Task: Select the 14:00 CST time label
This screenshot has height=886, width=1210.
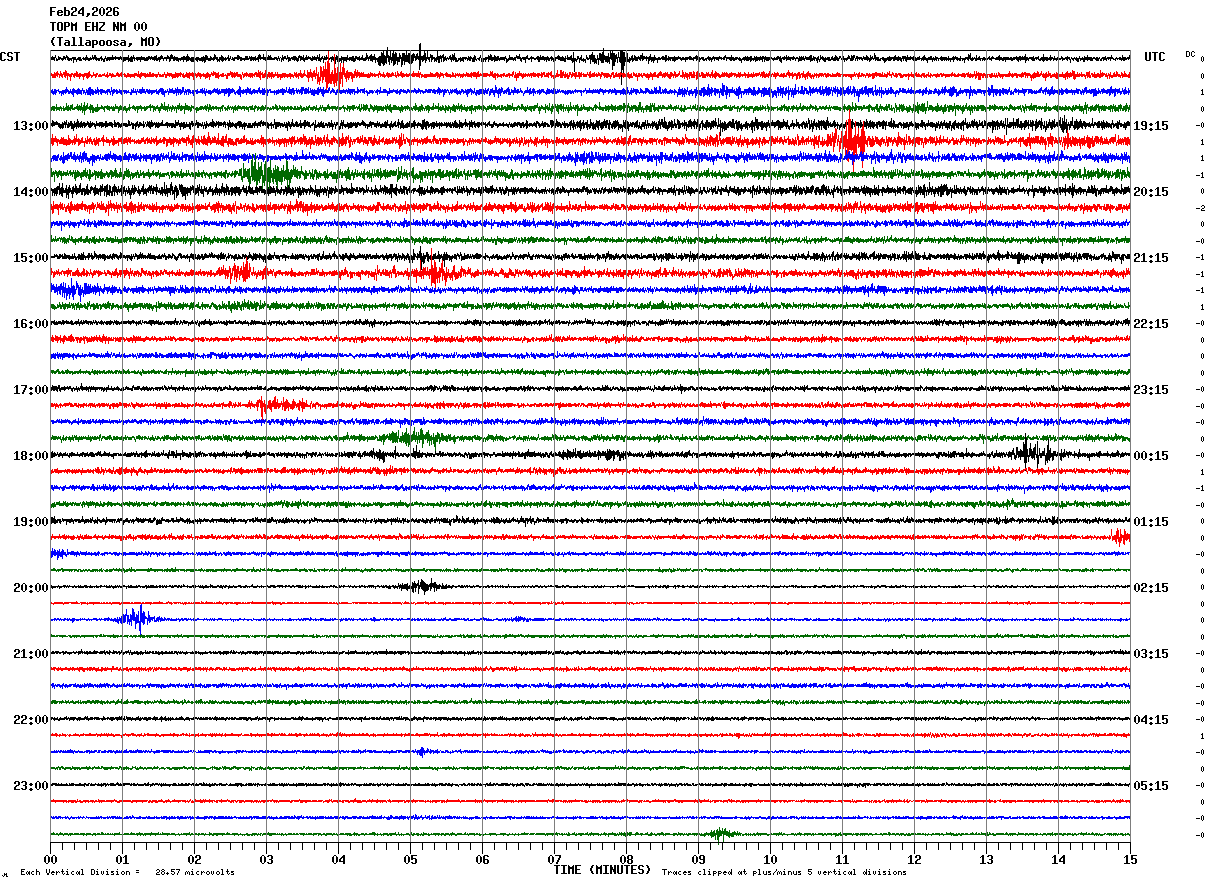Action: 30,192
